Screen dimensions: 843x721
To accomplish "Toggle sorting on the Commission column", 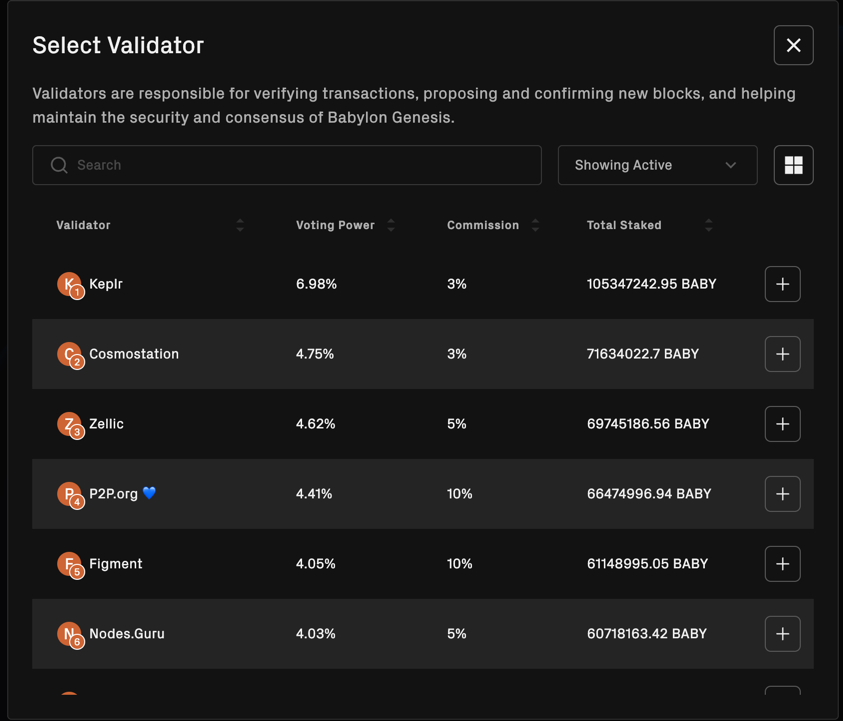I will 536,225.
